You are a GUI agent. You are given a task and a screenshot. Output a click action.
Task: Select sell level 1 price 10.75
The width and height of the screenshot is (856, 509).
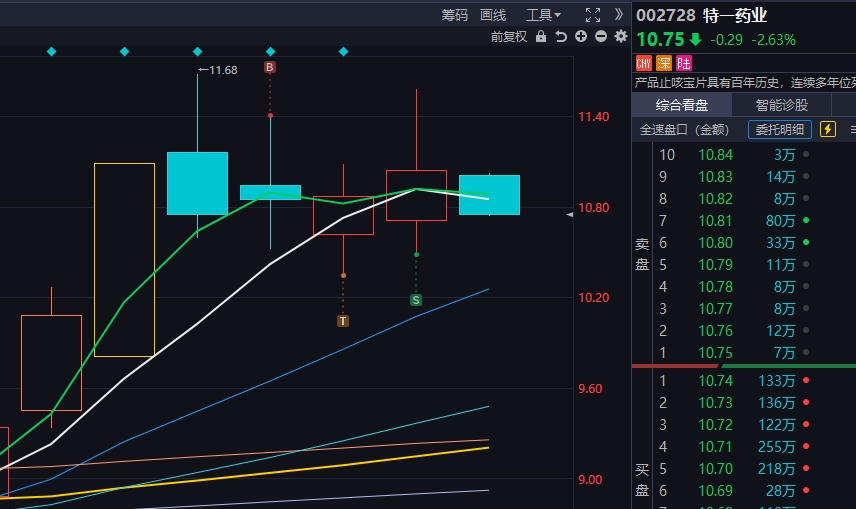(716, 353)
